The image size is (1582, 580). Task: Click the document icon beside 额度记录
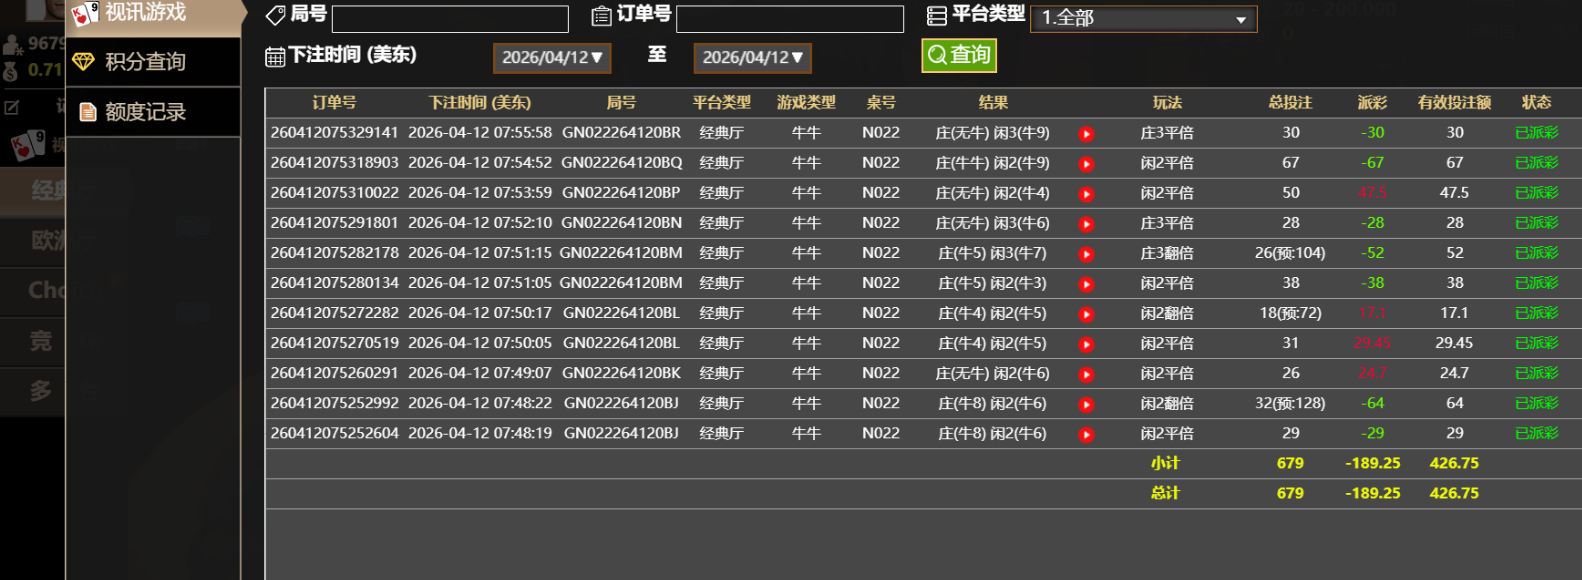88,112
